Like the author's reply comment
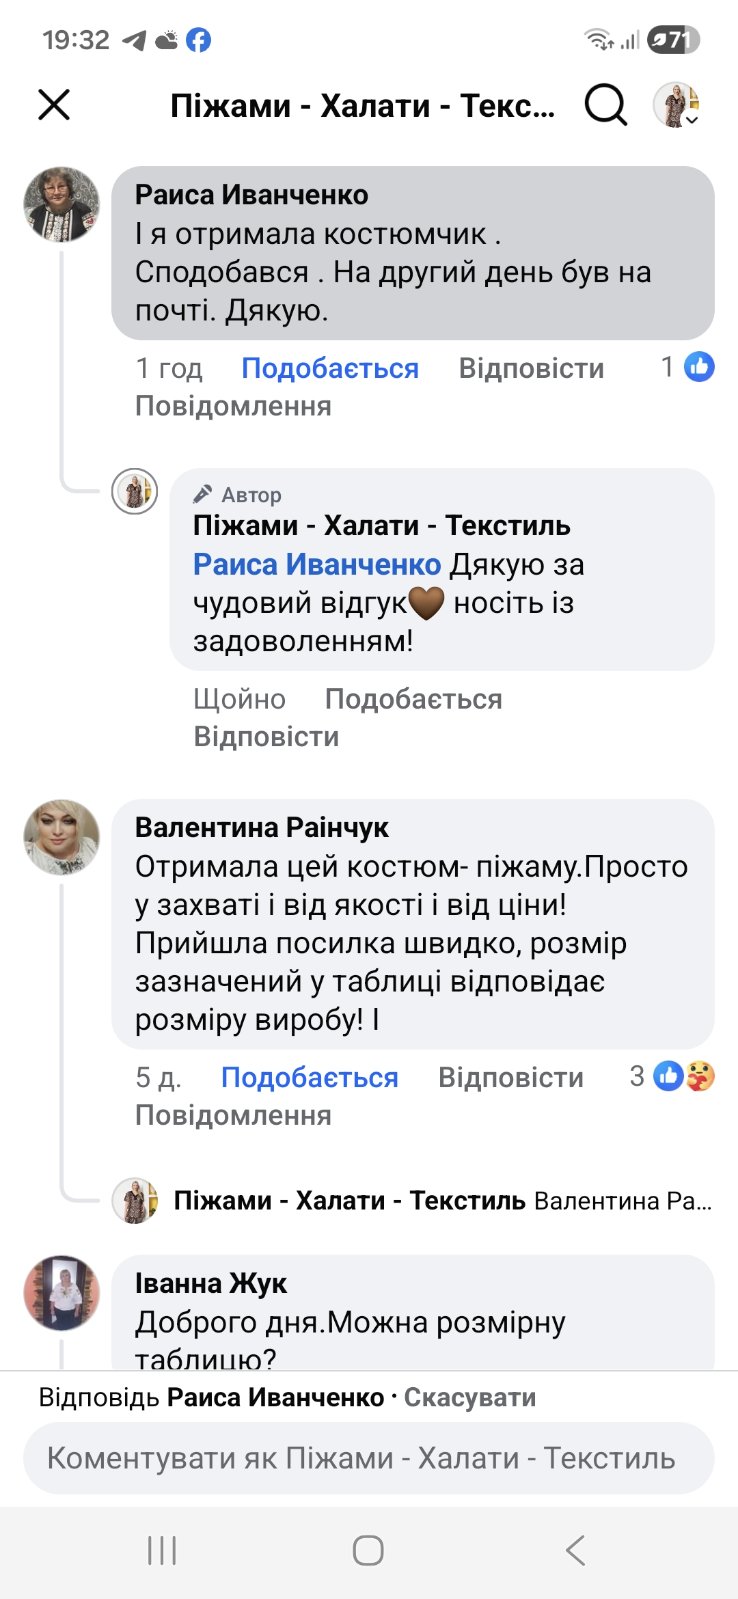The image size is (738, 1599). point(413,699)
